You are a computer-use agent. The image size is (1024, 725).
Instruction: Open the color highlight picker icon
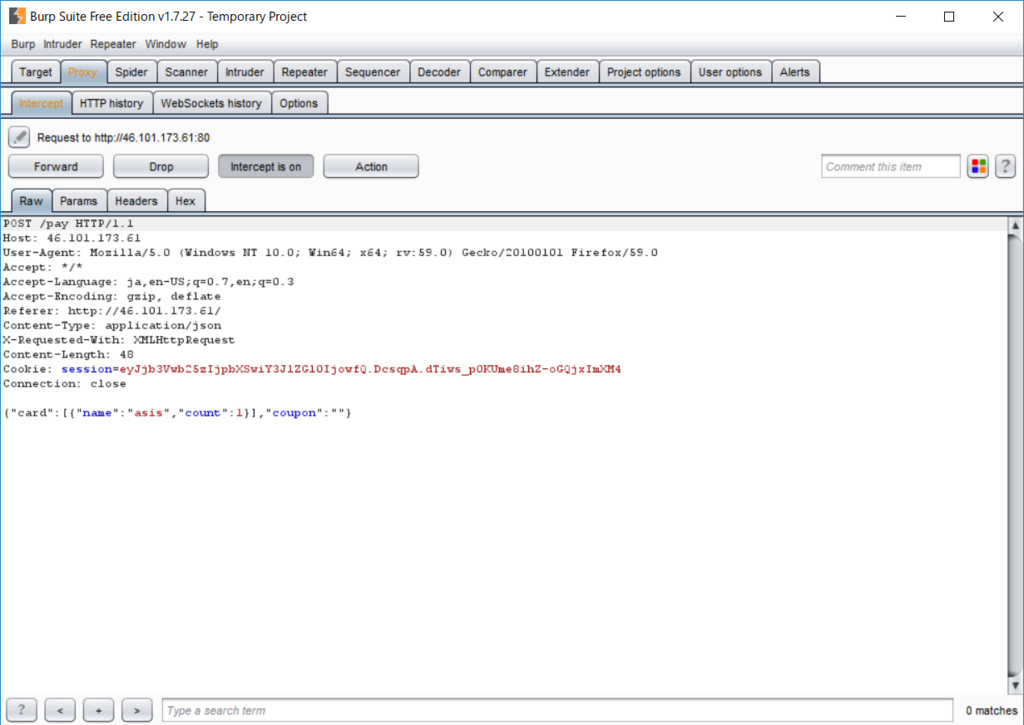[x=978, y=167]
